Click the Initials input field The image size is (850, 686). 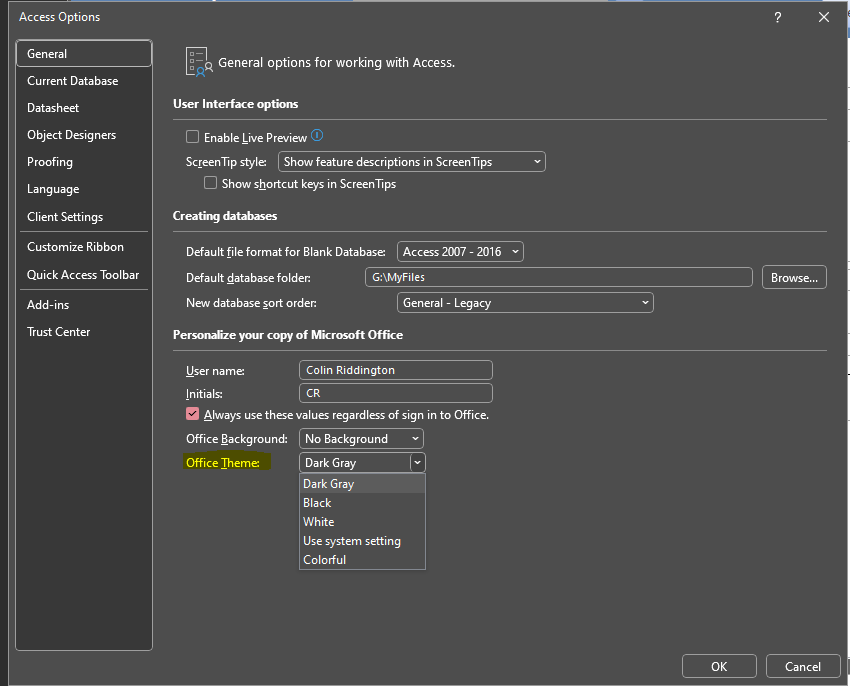tap(396, 393)
